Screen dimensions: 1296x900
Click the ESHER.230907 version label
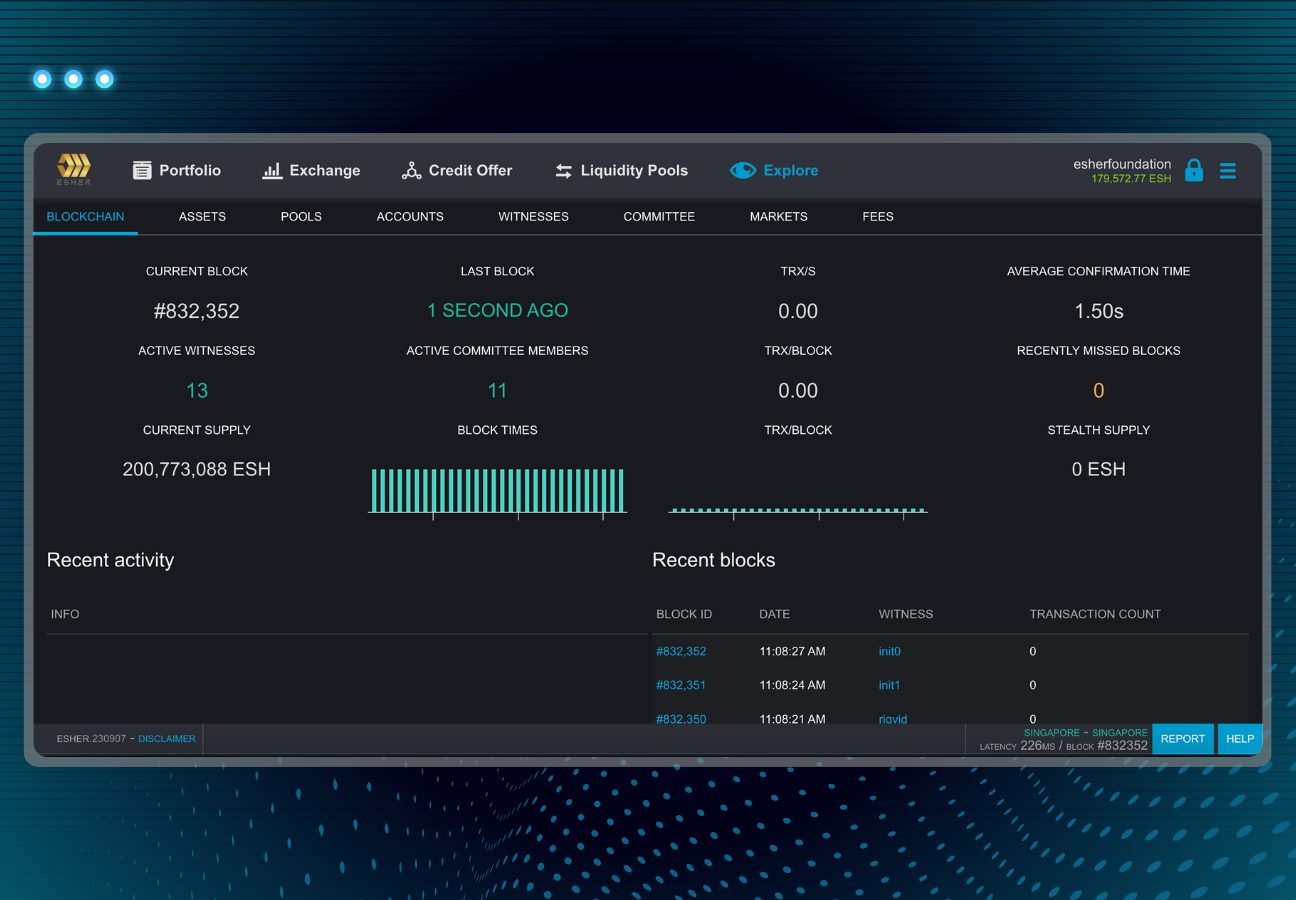[x=92, y=739]
